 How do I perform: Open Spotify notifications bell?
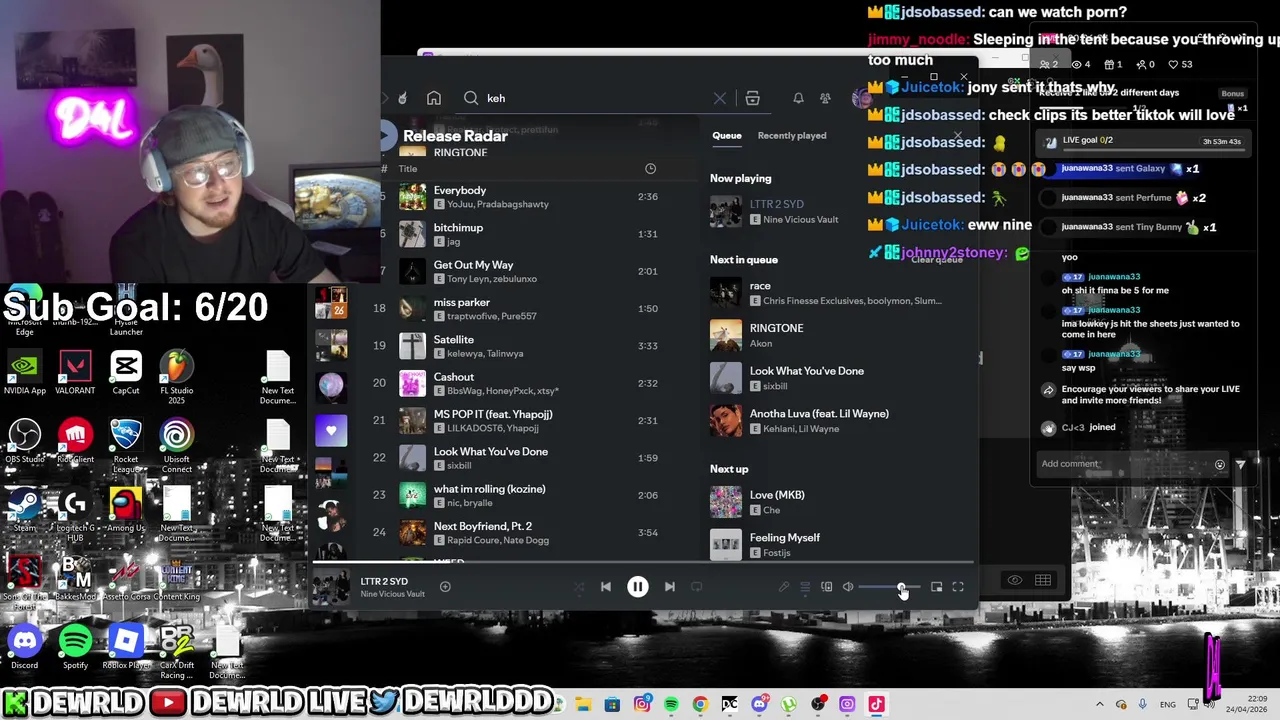(x=798, y=98)
